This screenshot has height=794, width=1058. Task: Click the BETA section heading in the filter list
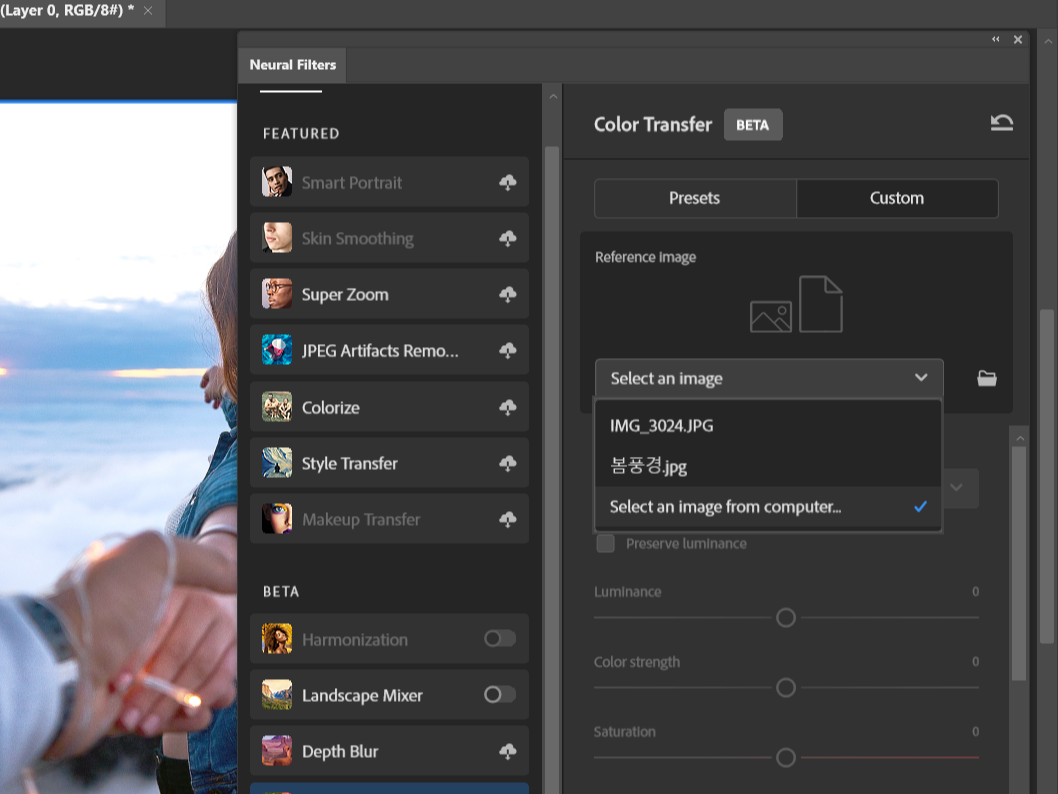coord(281,592)
